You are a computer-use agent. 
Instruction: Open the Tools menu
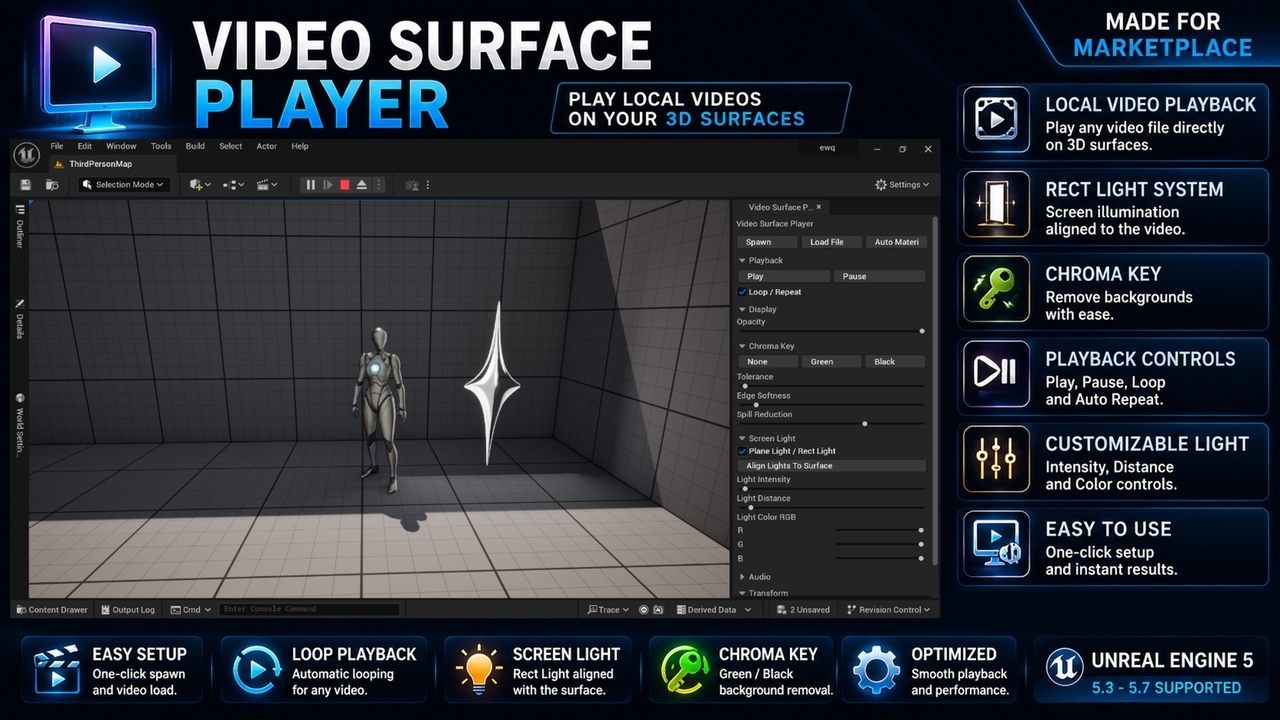pos(161,146)
